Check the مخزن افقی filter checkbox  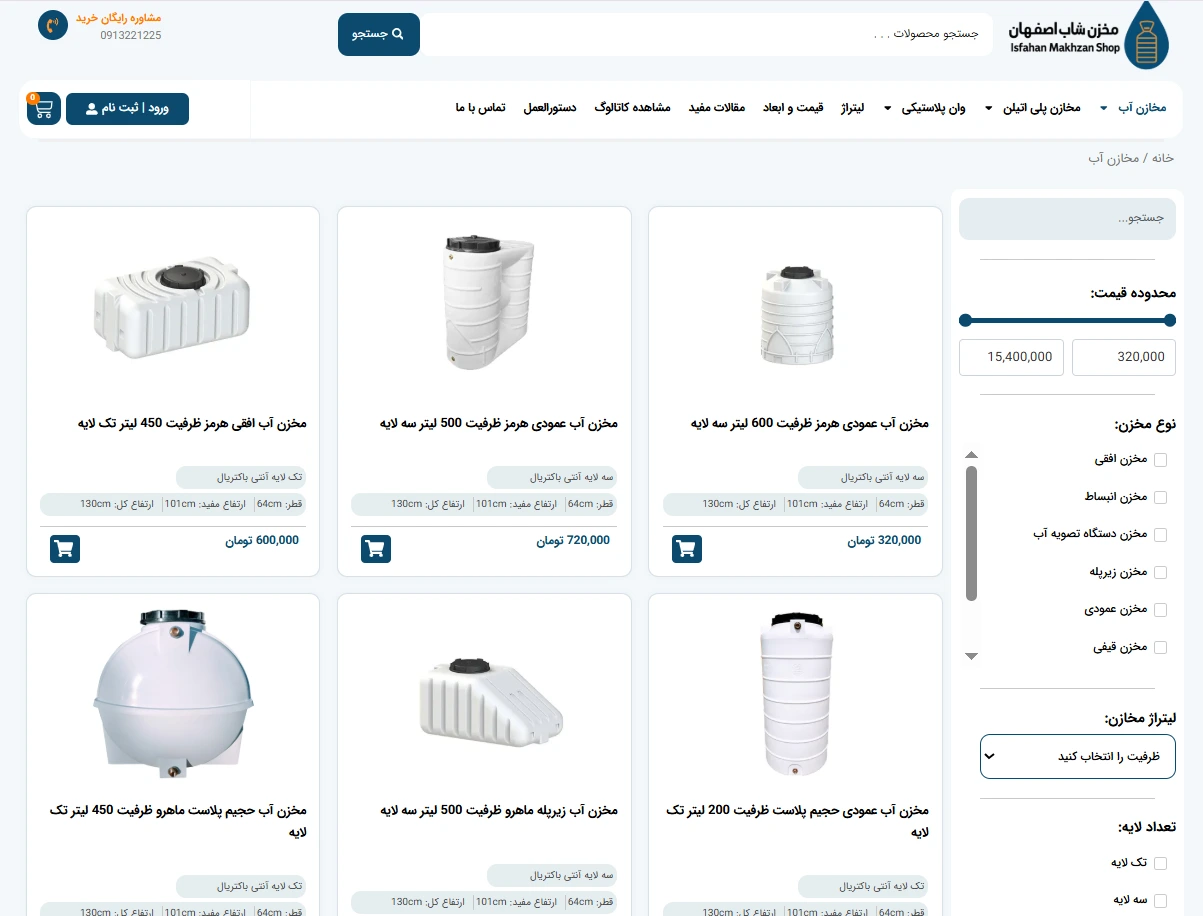pyautogui.click(x=1160, y=460)
